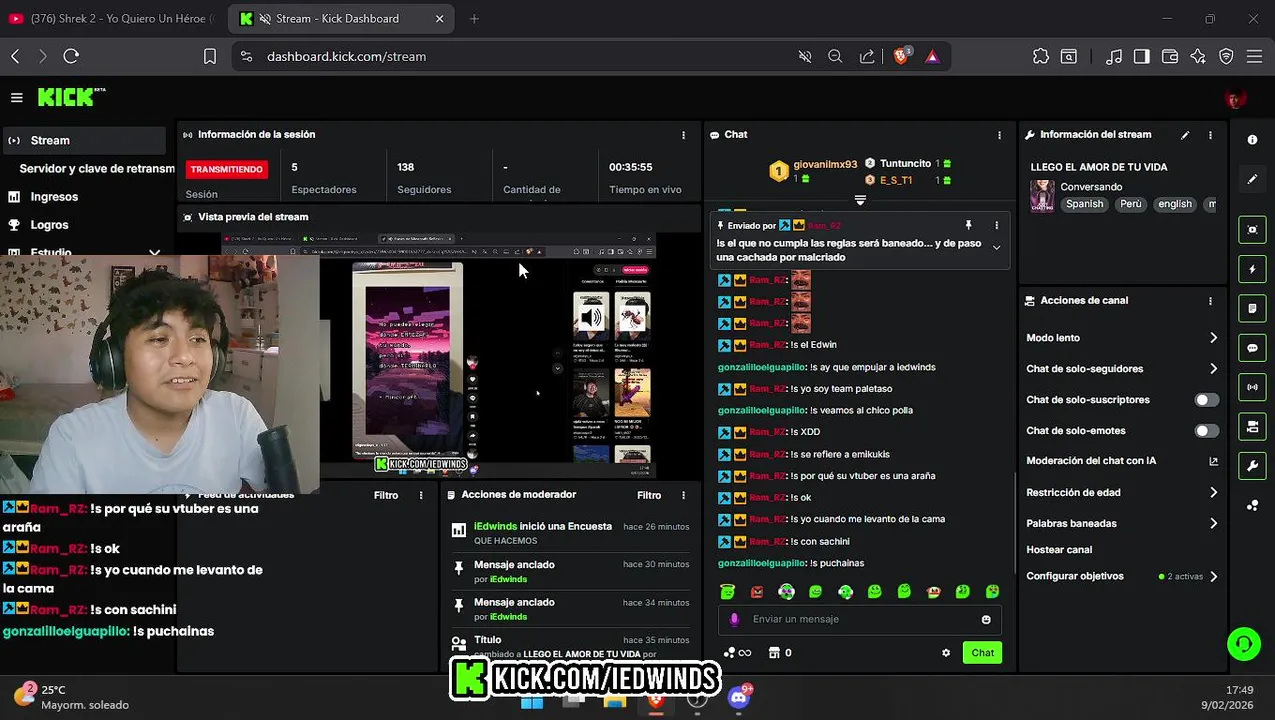1275x720 pixels.
Task: Switch to Shrek 2 YouTube tab
Action: [112, 18]
